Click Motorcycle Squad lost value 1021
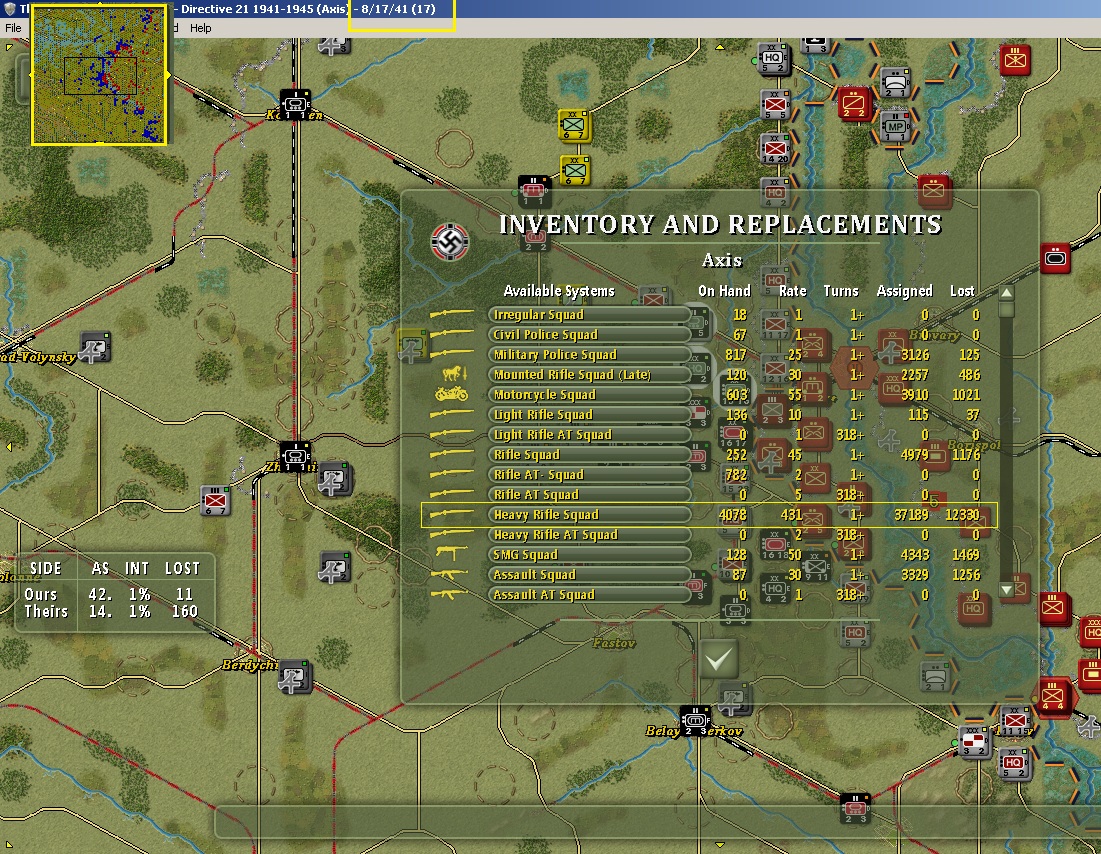Image resolution: width=1101 pixels, height=854 pixels. coord(966,395)
